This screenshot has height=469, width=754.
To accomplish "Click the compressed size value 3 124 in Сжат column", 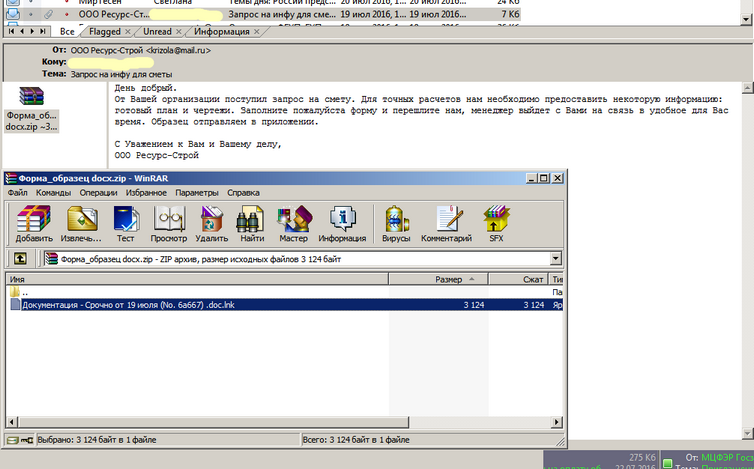I will pyautogui.click(x=534, y=305).
